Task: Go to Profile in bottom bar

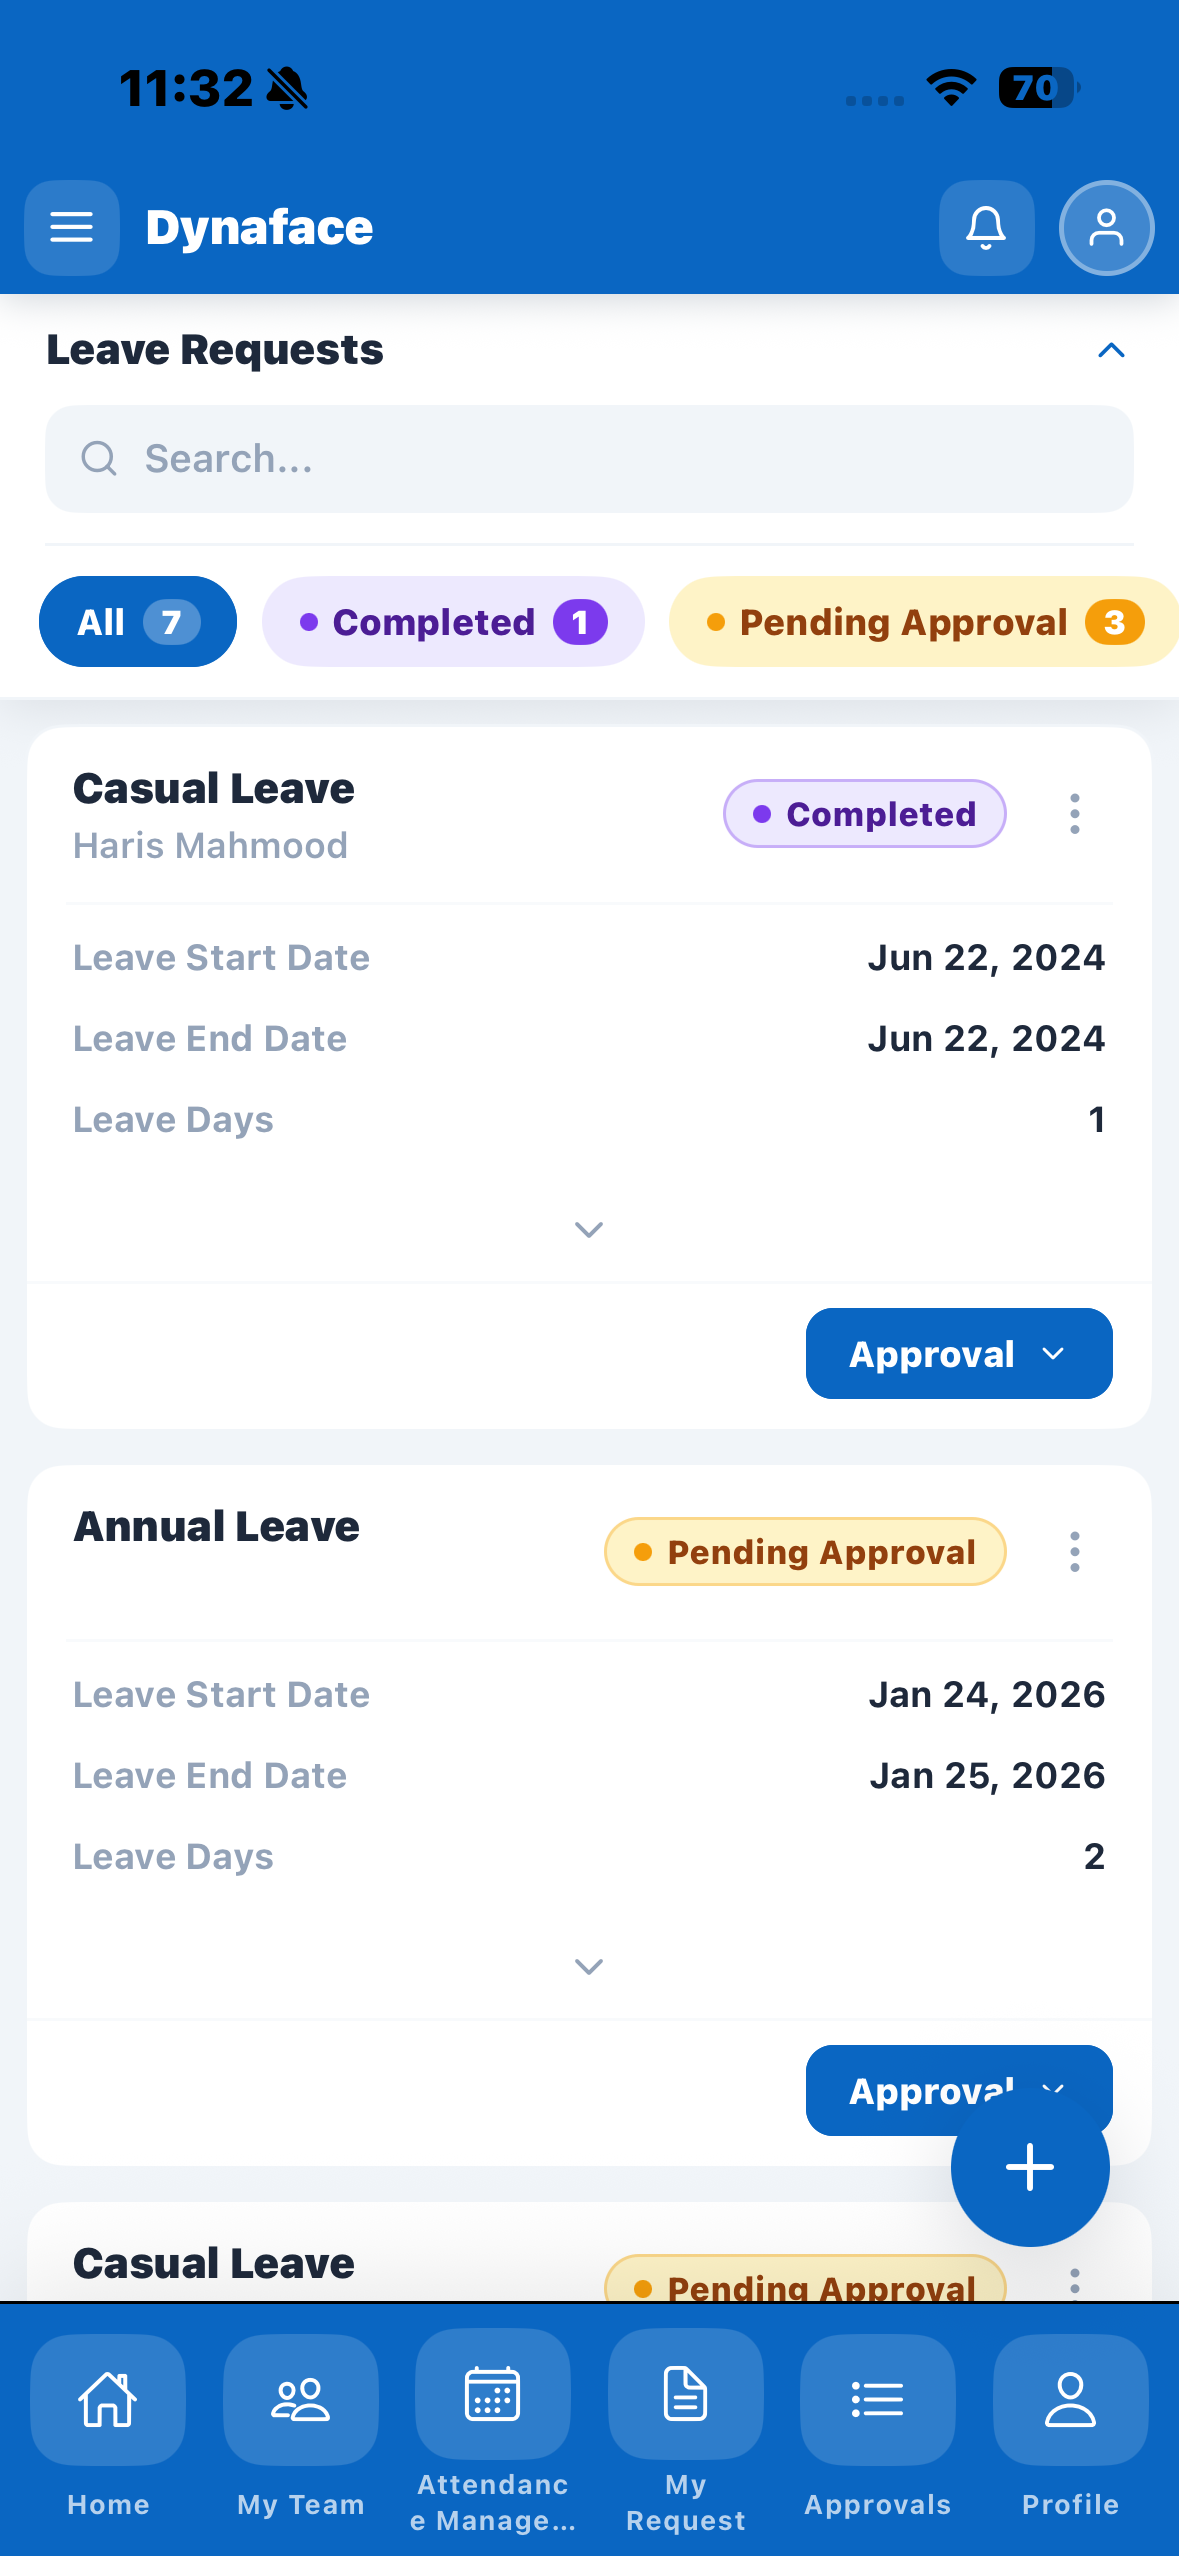Action: pos(1070,2400)
